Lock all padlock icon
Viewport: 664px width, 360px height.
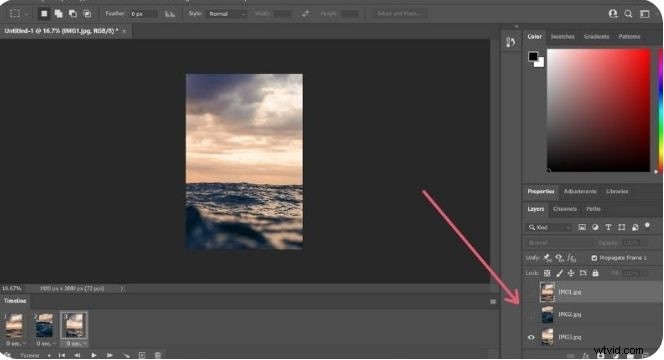click(x=595, y=273)
